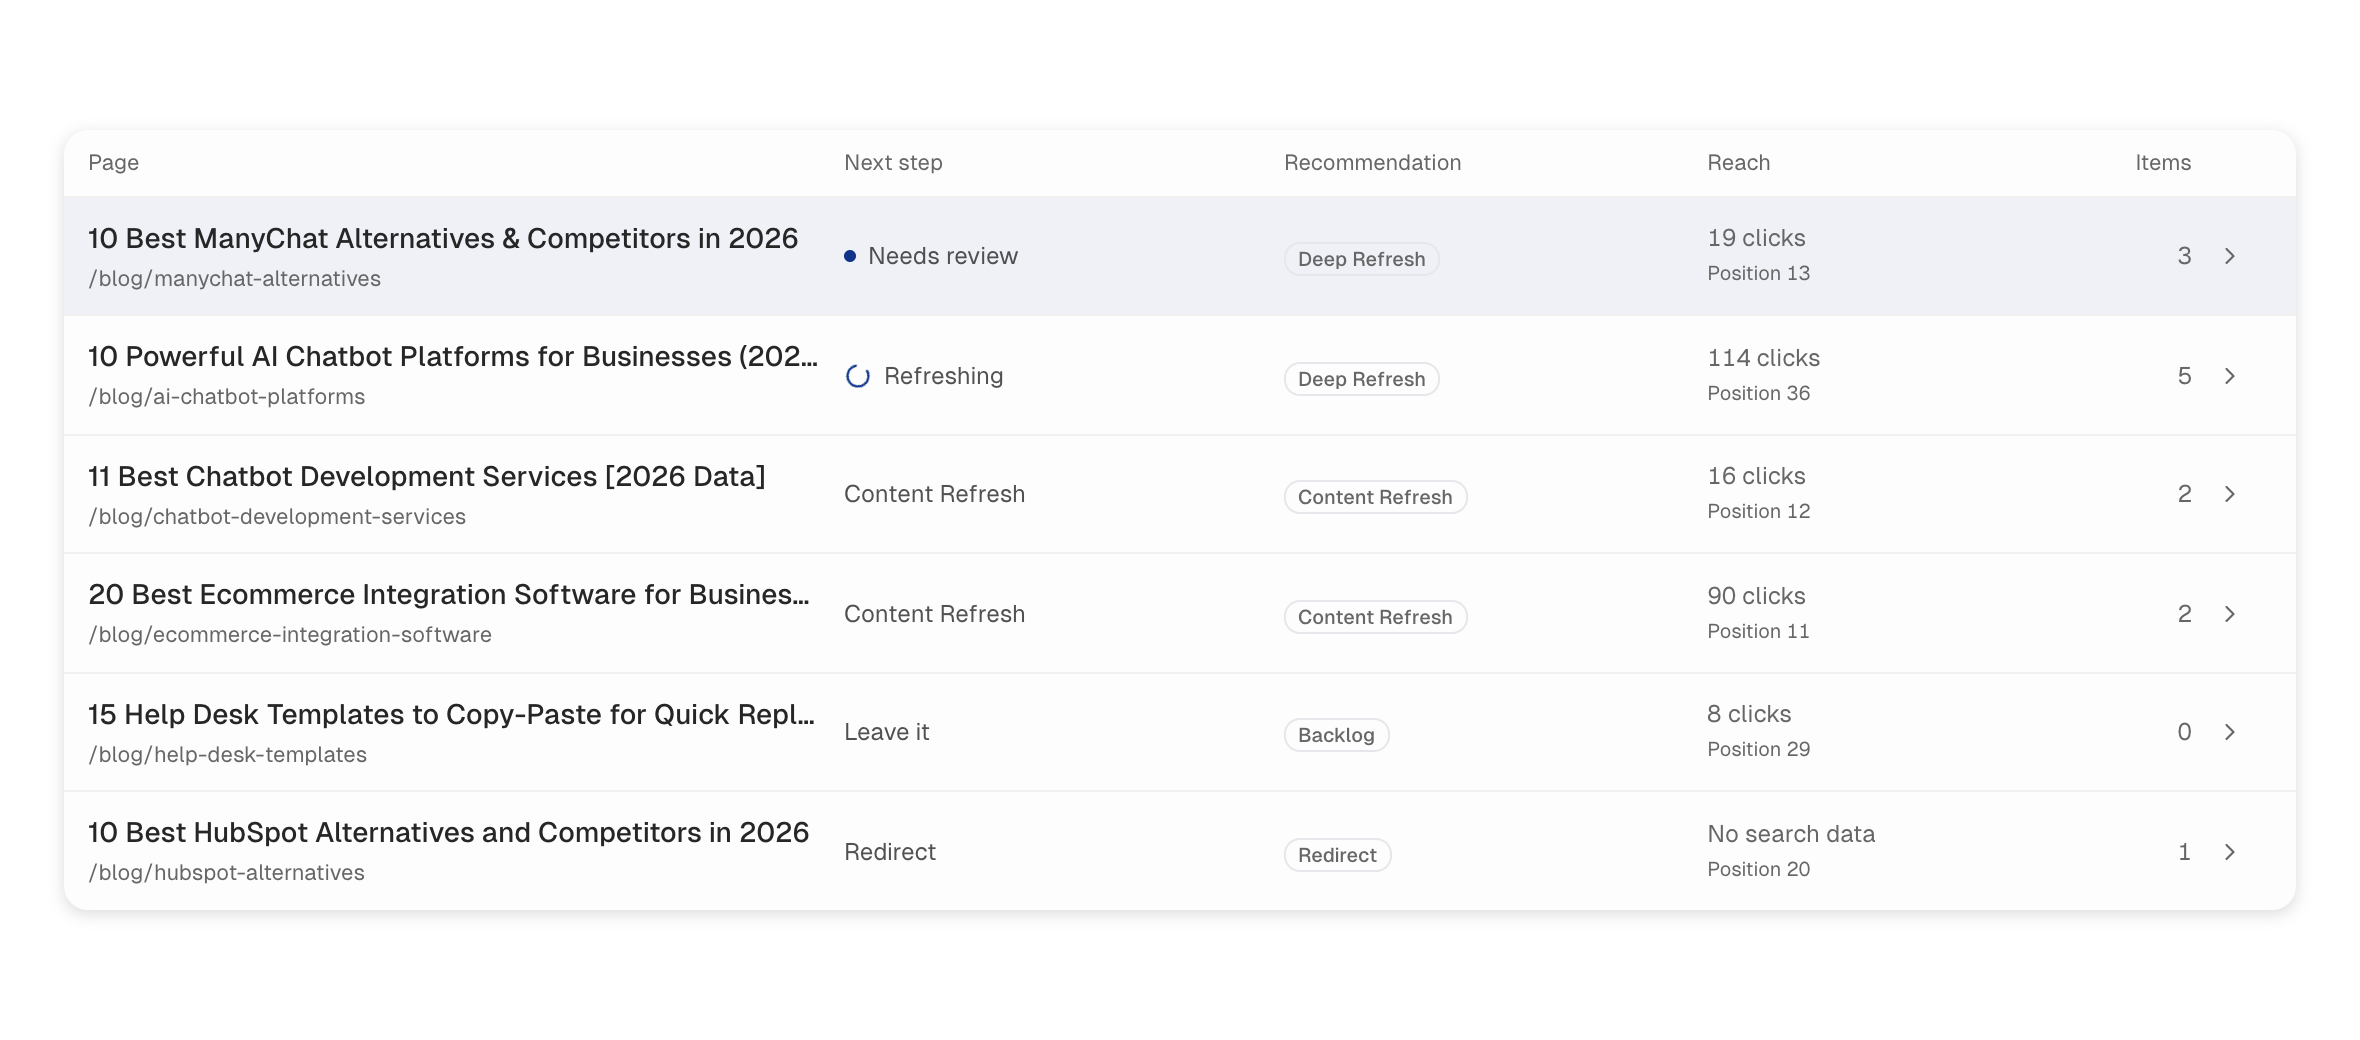Open chevron for Chatbot Development Services row

[2230, 494]
